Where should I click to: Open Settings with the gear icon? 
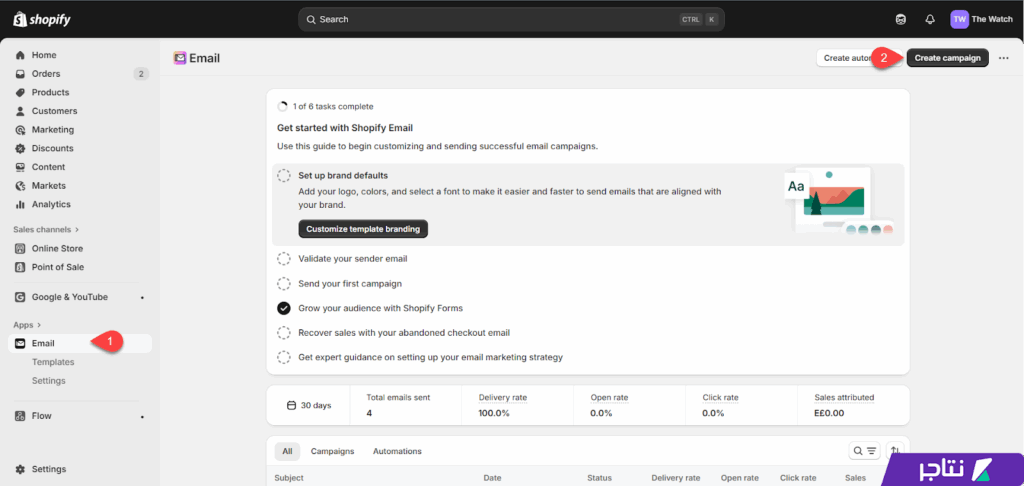click(x=21, y=469)
